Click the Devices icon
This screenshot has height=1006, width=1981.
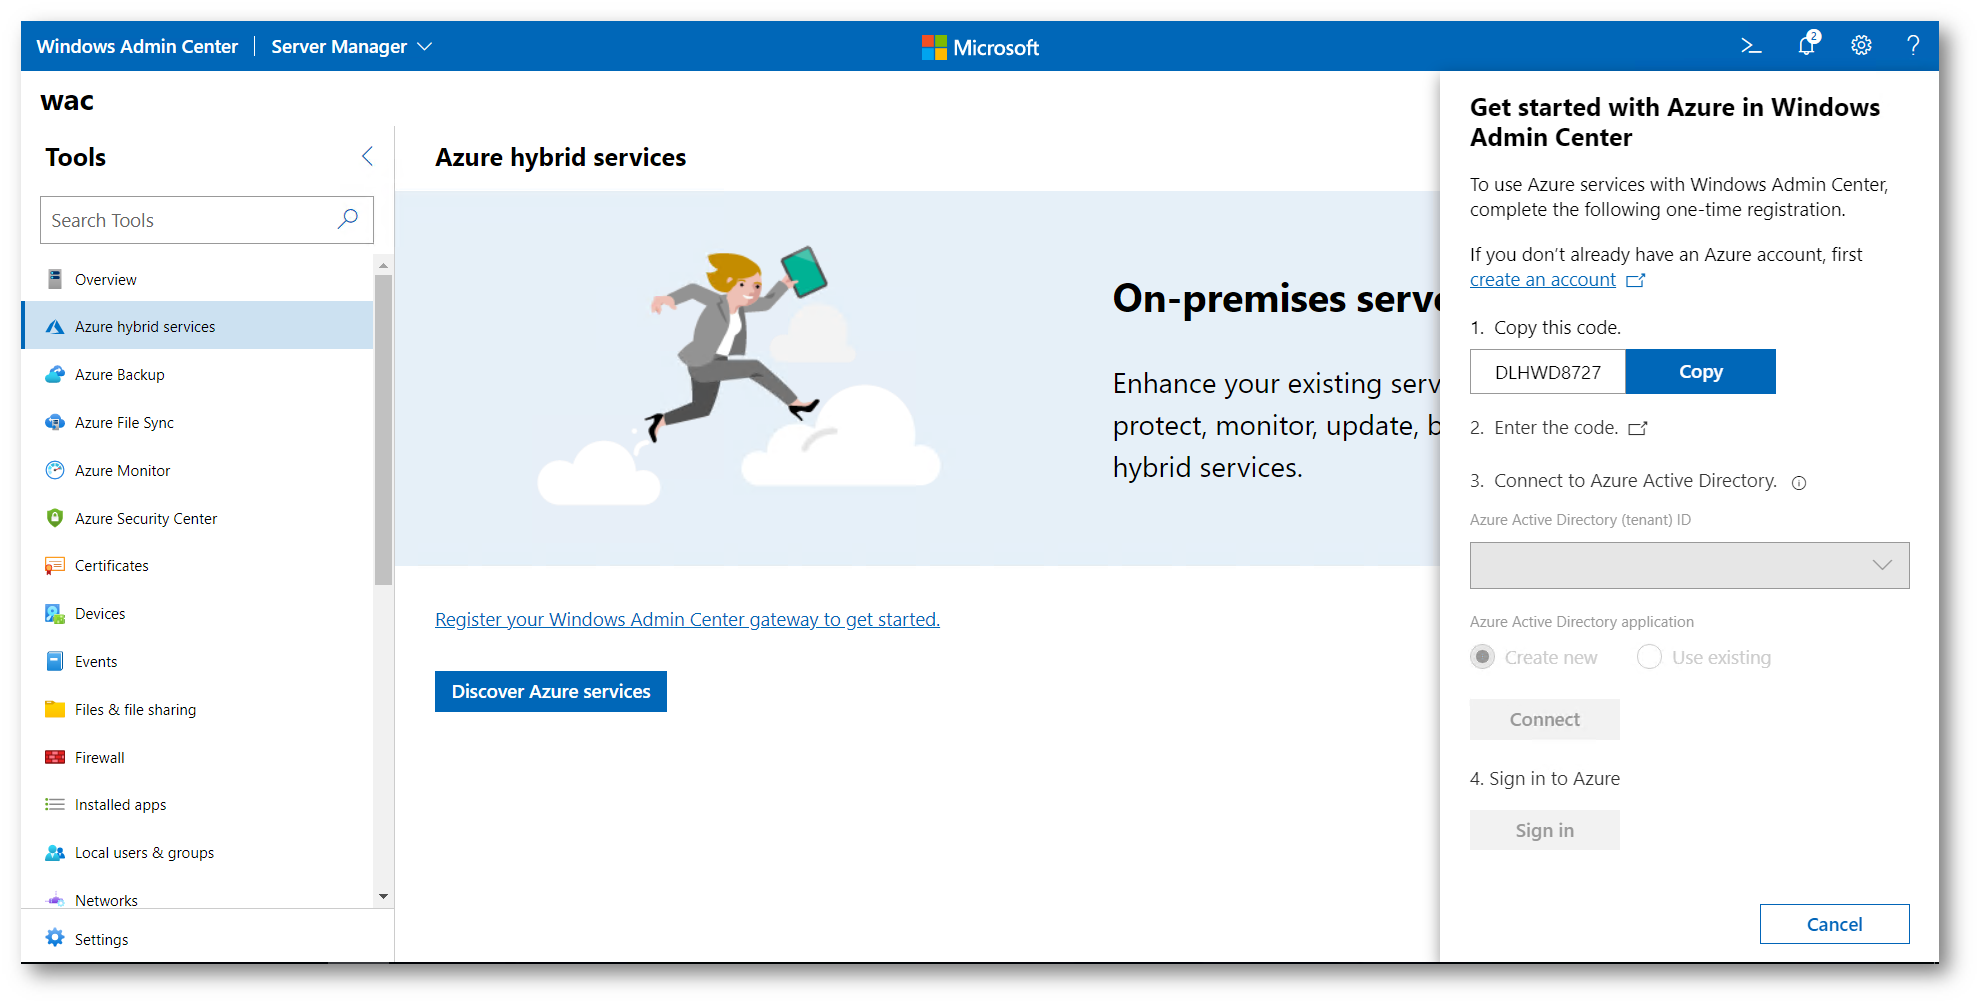click(x=55, y=614)
